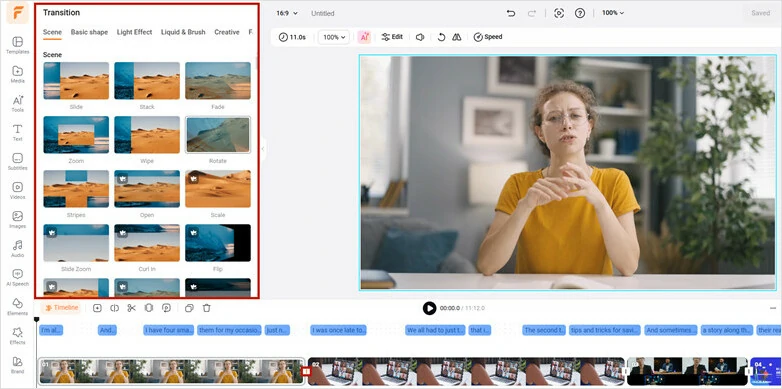Select the Stripes transition thumbnail

pyautogui.click(x=76, y=189)
